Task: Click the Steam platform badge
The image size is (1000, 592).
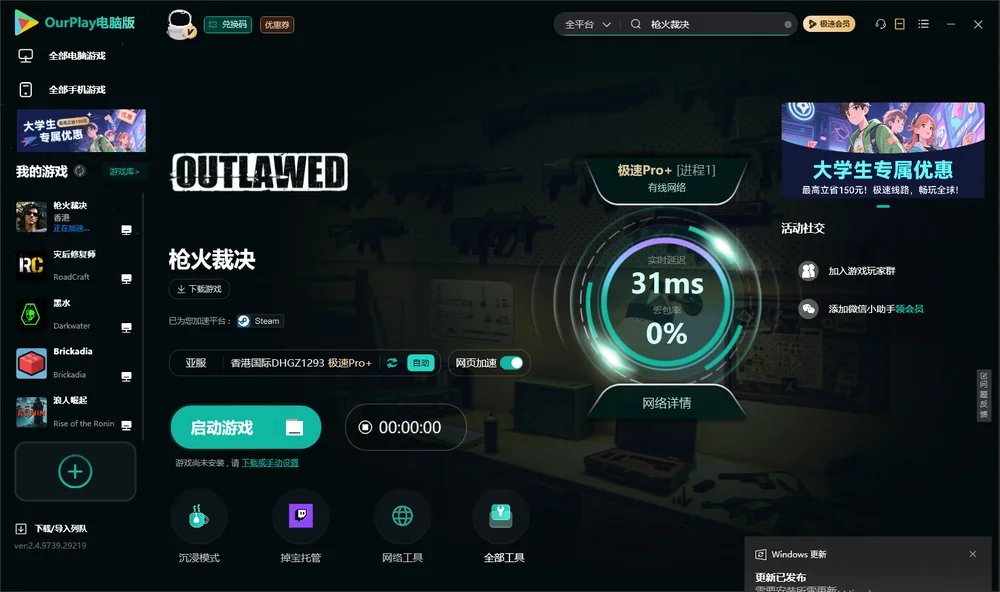Action: pos(260,321)
